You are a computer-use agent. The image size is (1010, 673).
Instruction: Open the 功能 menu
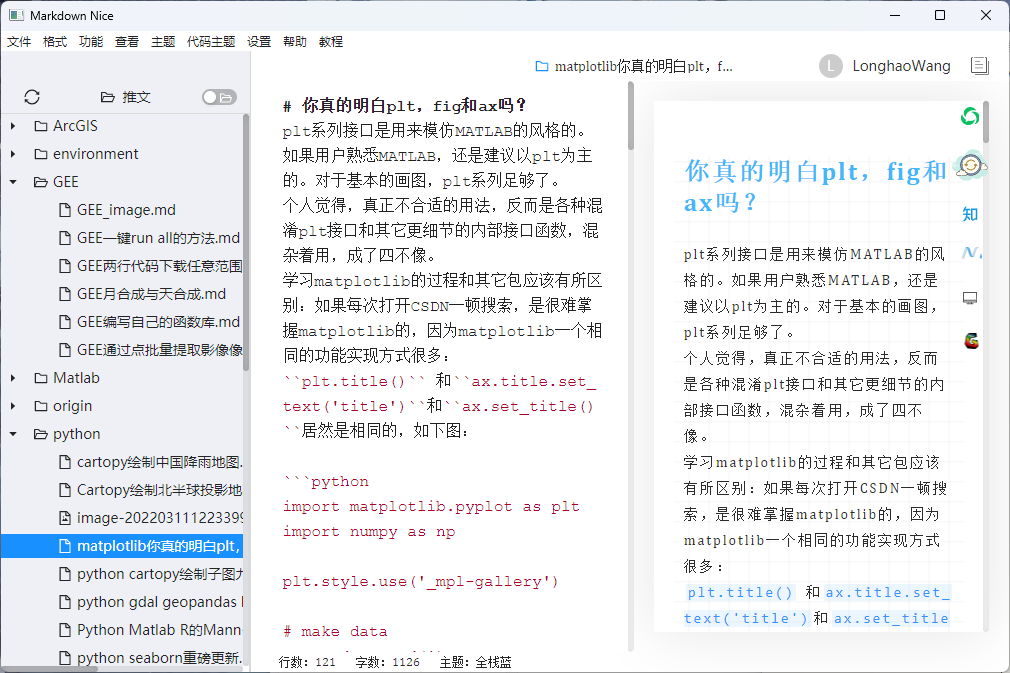(91, 42)
